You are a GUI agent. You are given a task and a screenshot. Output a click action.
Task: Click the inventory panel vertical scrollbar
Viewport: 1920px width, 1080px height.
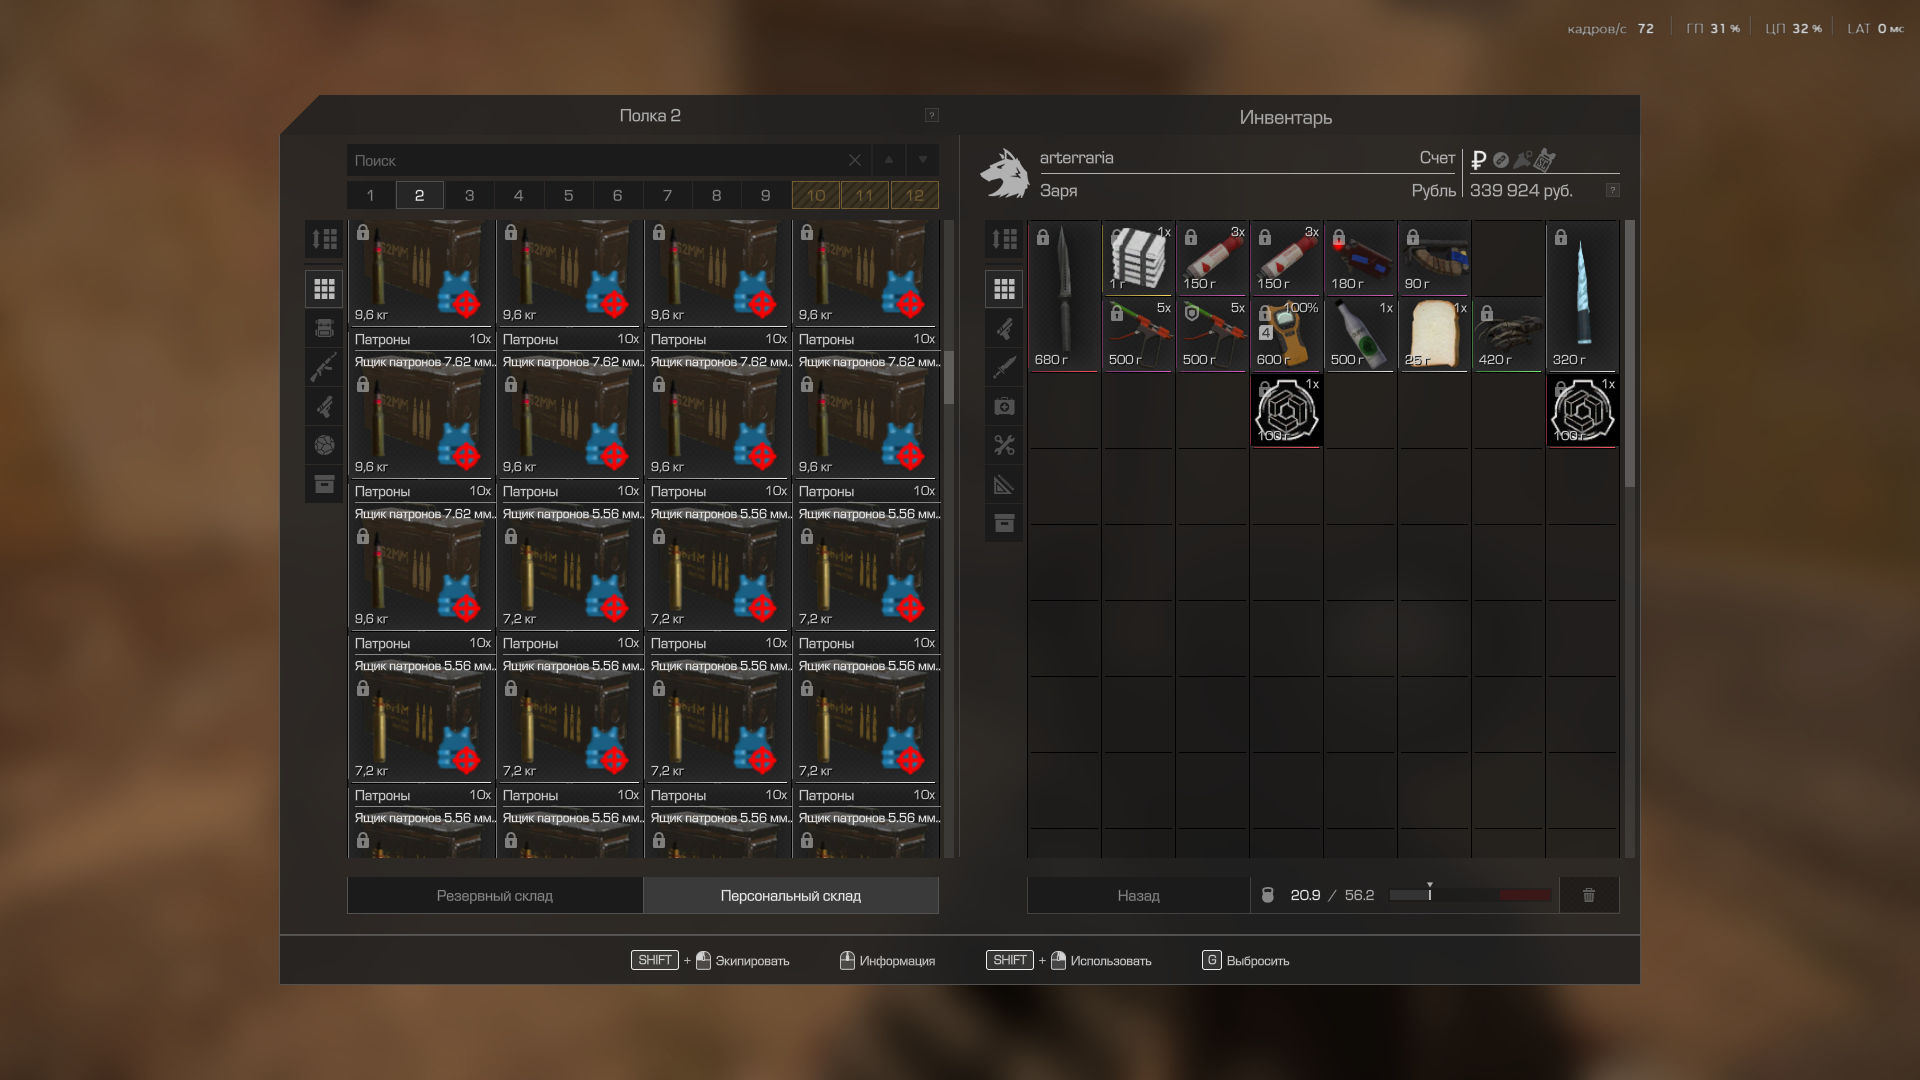click(x=1630, y=354)
